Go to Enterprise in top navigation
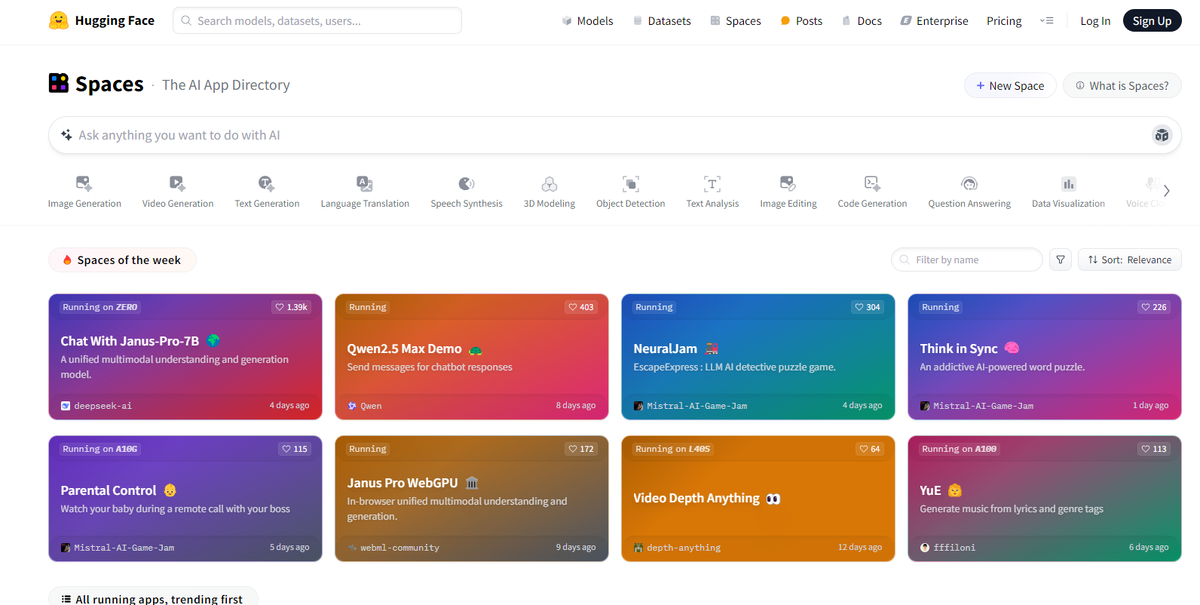Screen dimensions: 1200x605 (934, 20)
